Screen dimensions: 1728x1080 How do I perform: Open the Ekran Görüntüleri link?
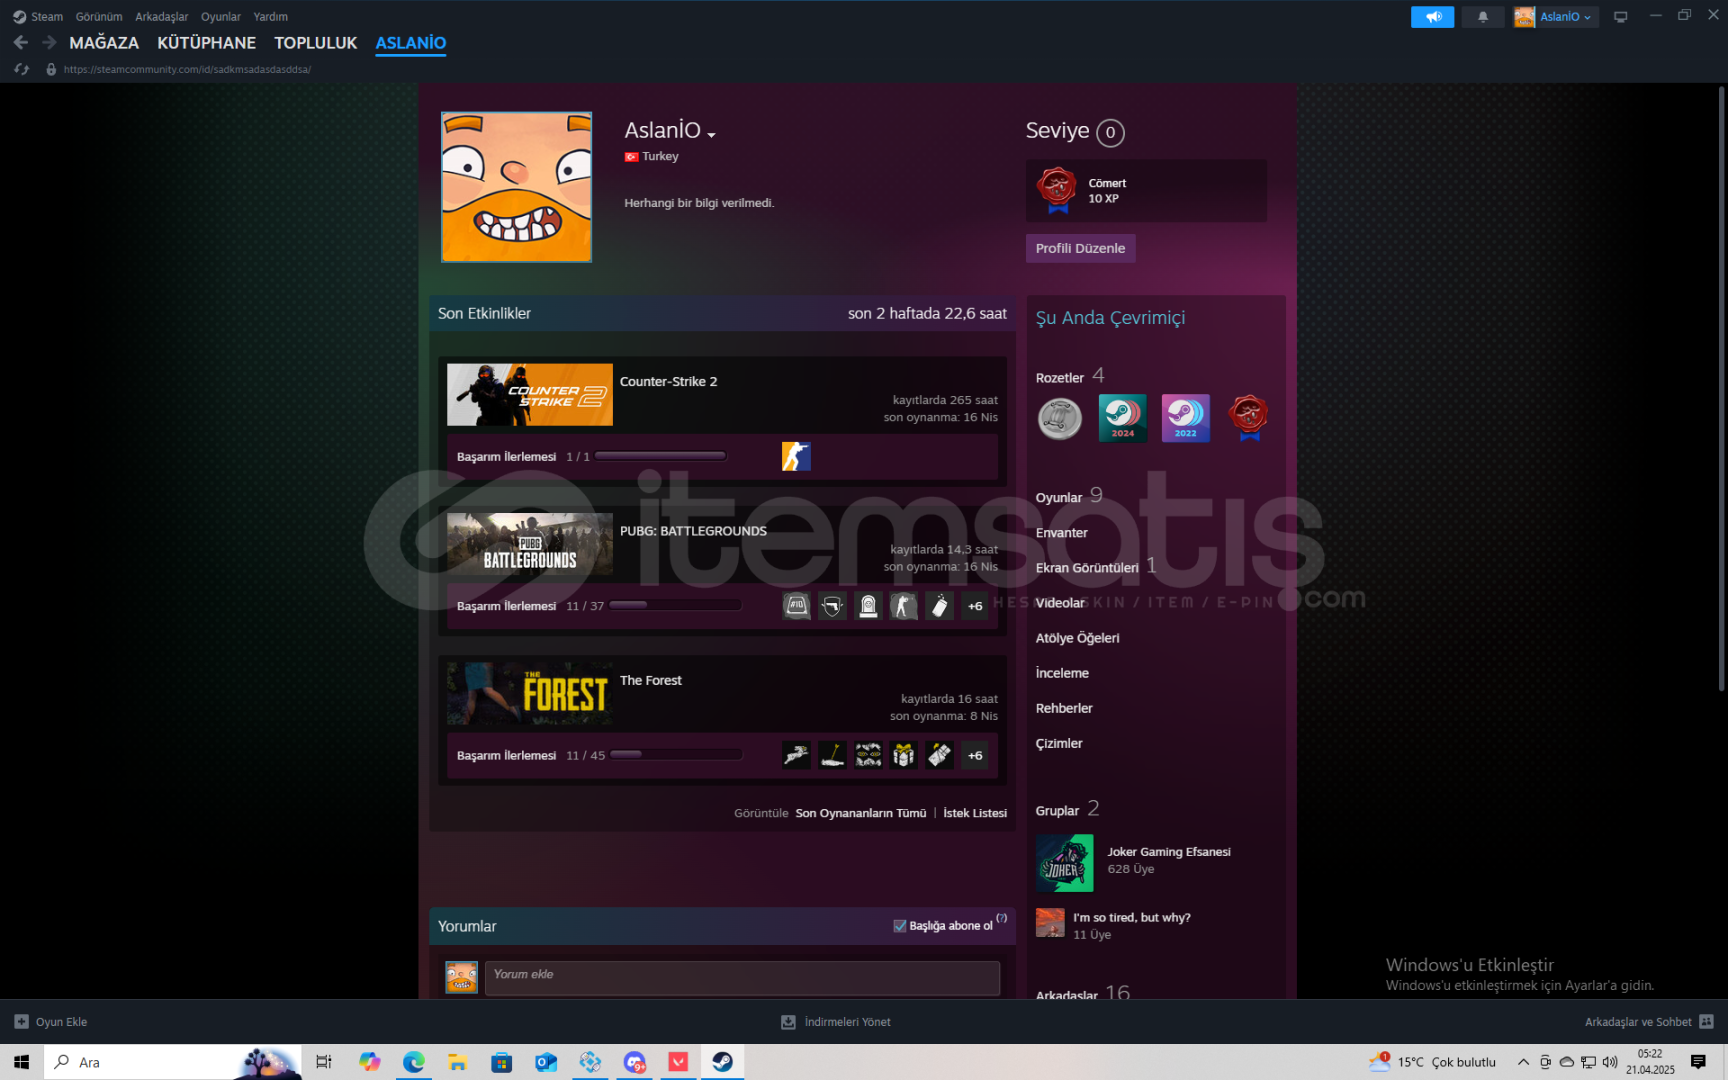(x=1087, y=568)
